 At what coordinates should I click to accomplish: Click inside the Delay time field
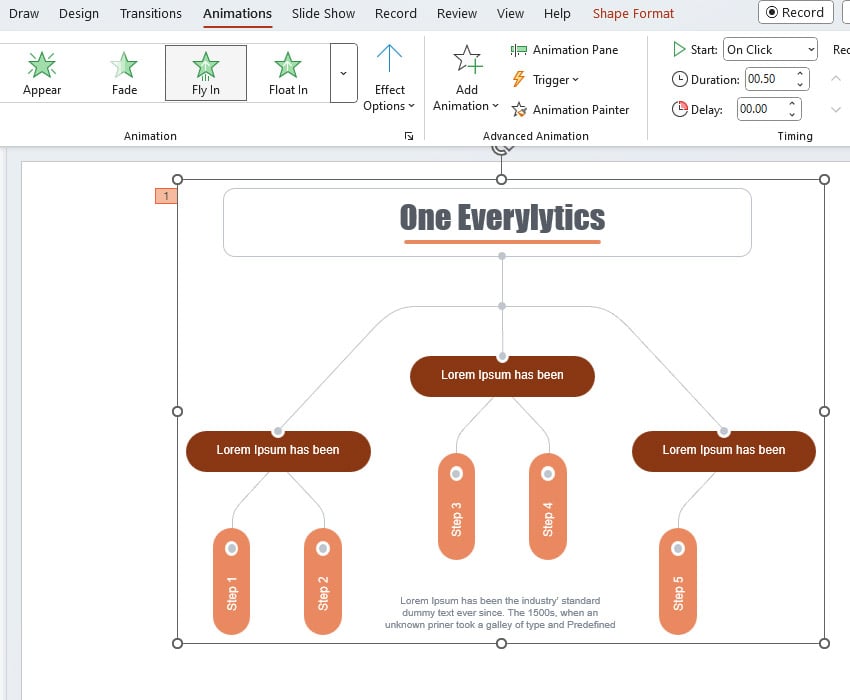[x=762, y=109]
